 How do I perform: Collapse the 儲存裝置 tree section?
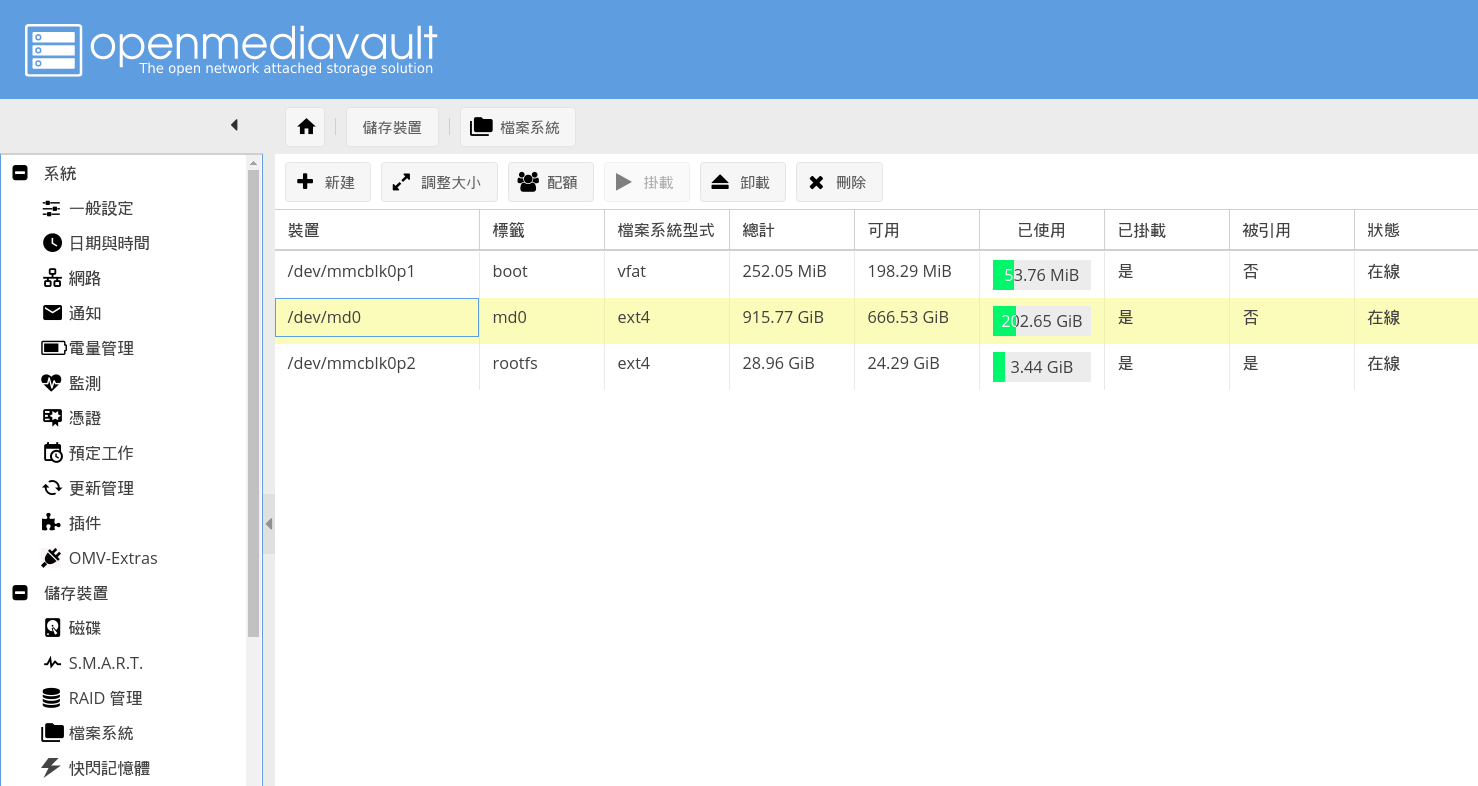(x=20, y=593)
